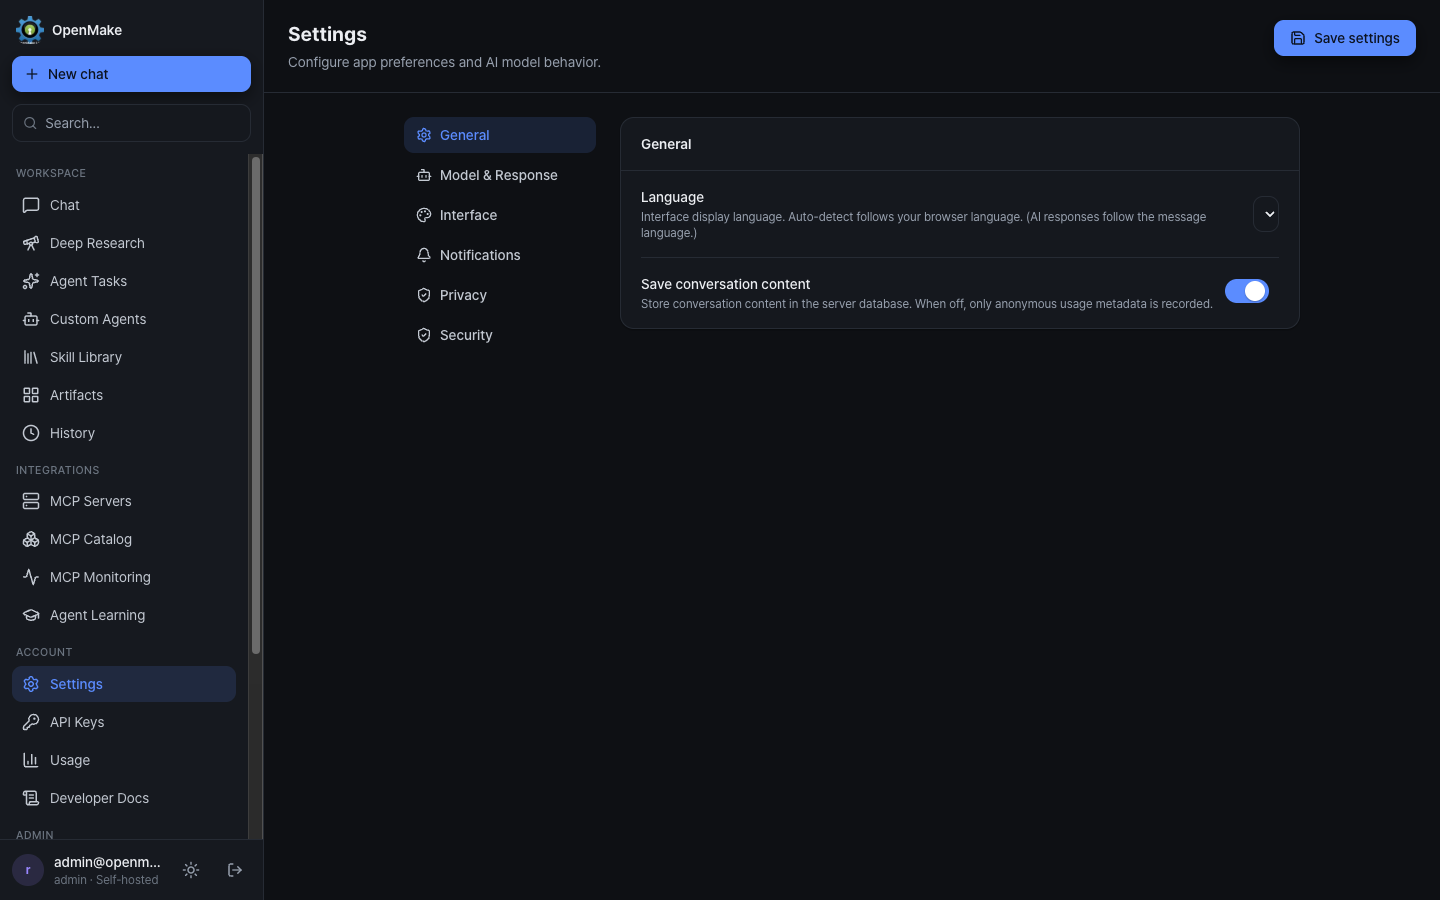Click the Artifacts grid icon
The width and height of the screenshot is (1440, 900).
[31, 395]
